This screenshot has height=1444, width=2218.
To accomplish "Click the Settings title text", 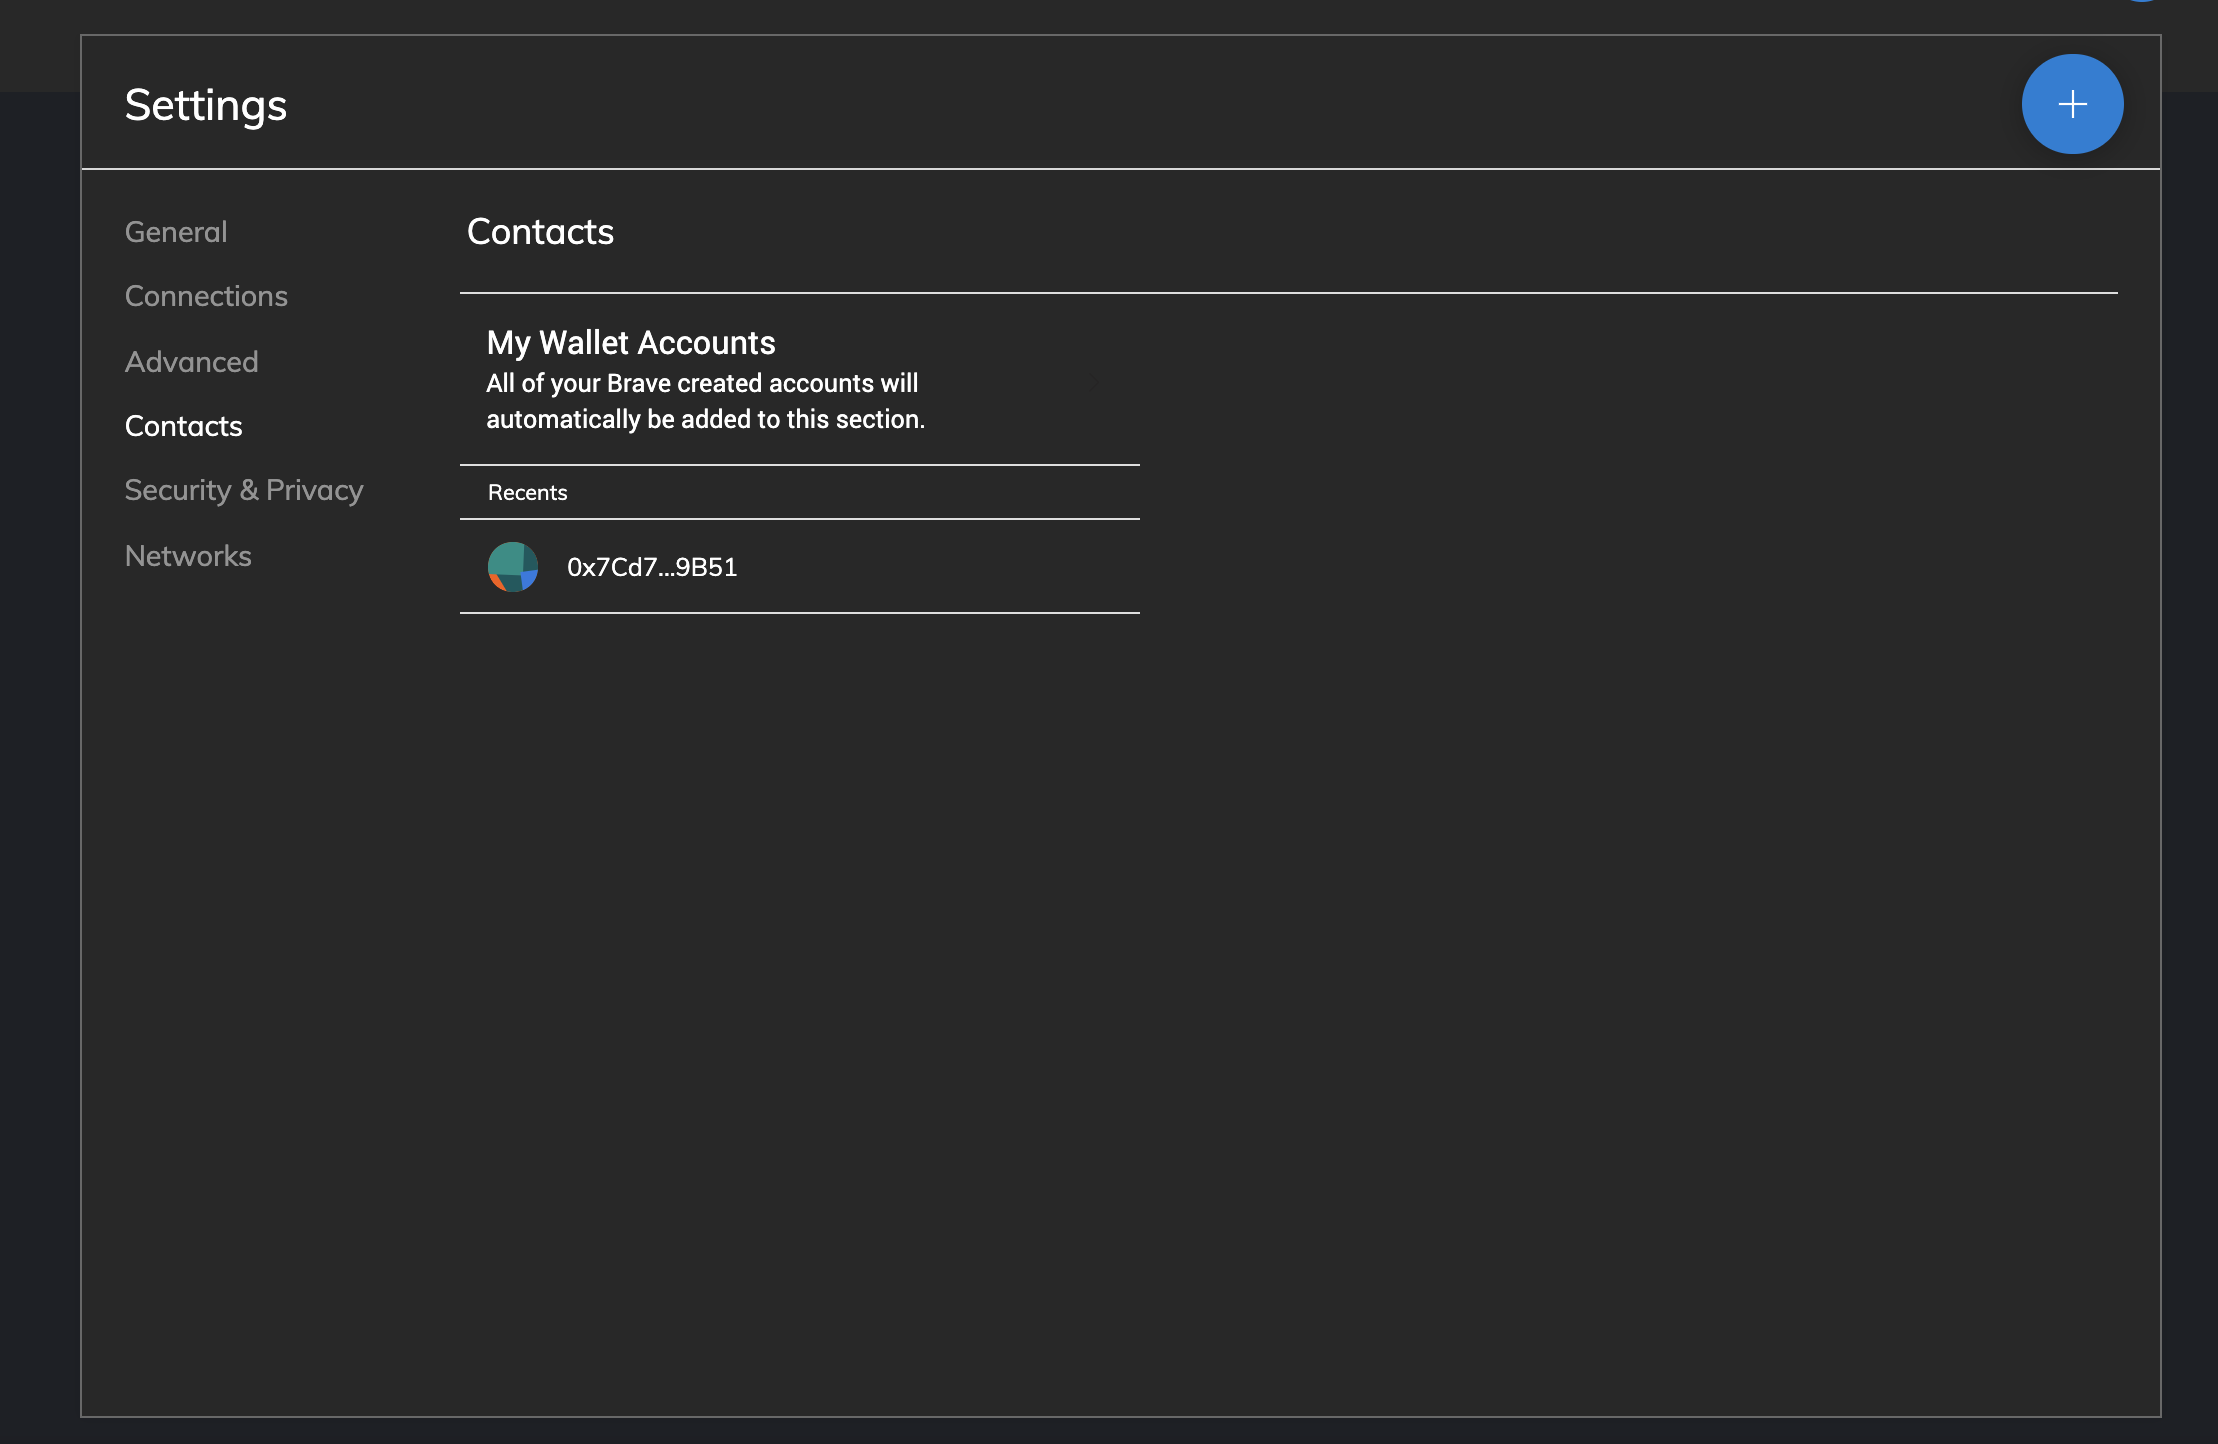I will pos(205,105).
